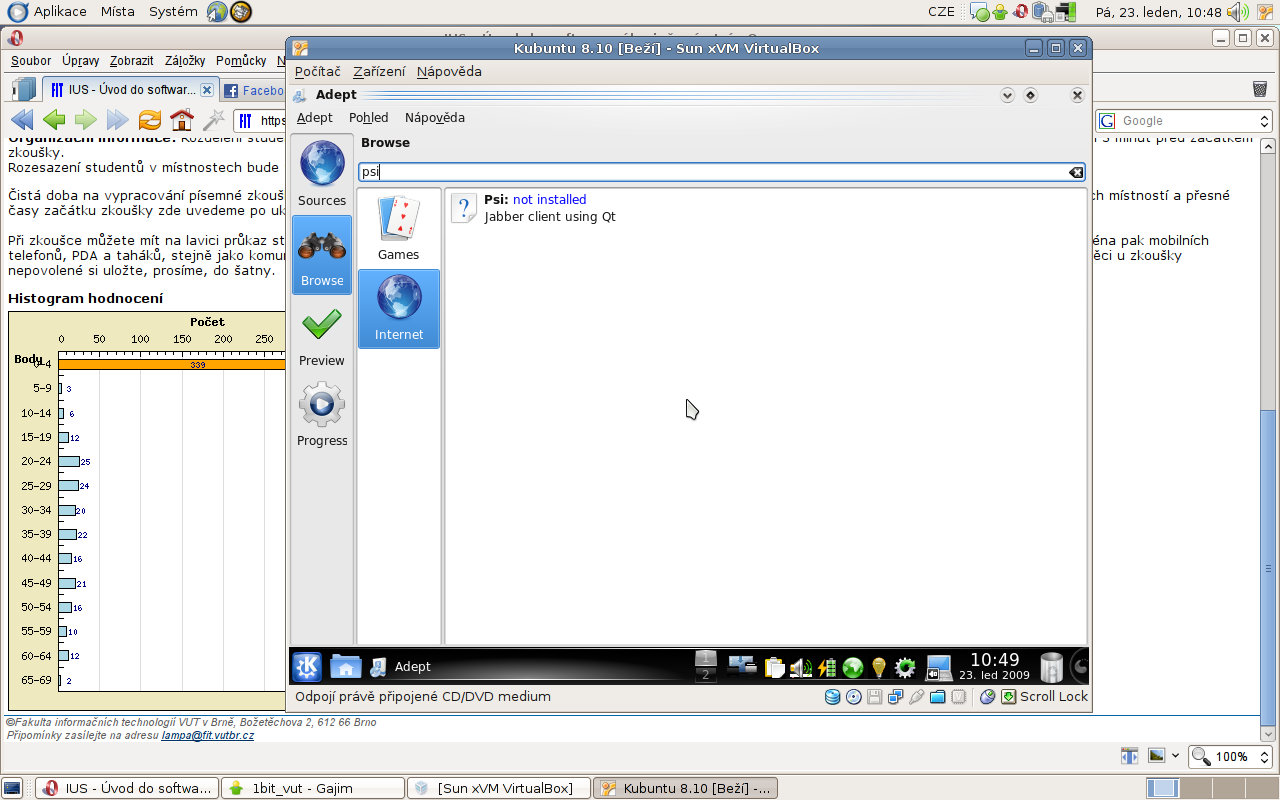Open the KDE trash icon

1052,666
